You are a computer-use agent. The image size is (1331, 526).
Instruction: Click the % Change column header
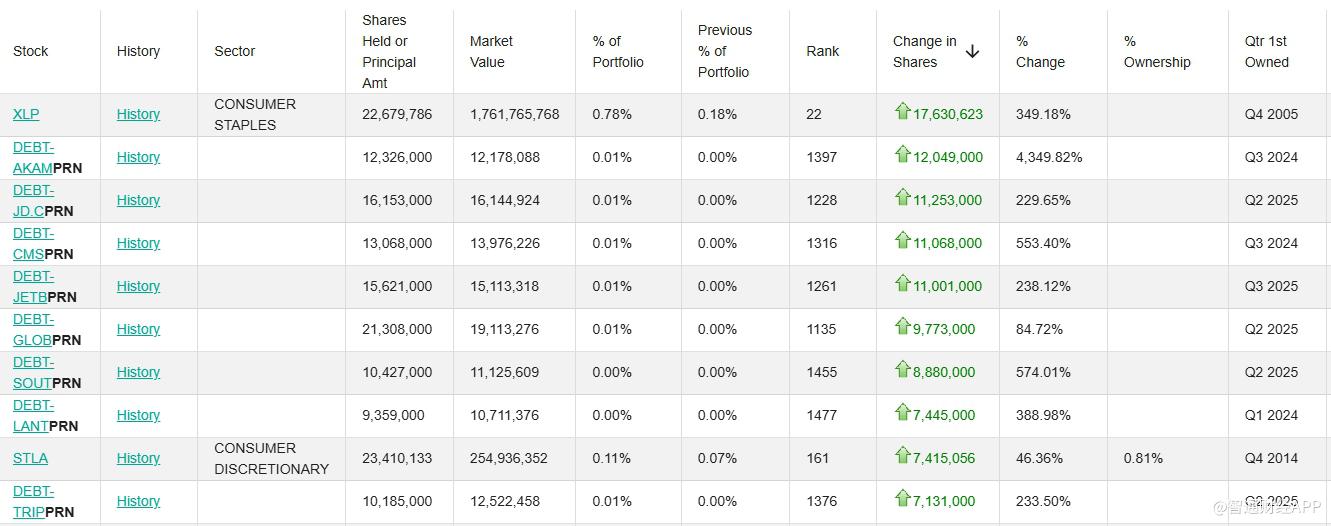(x=1040, y=52)
